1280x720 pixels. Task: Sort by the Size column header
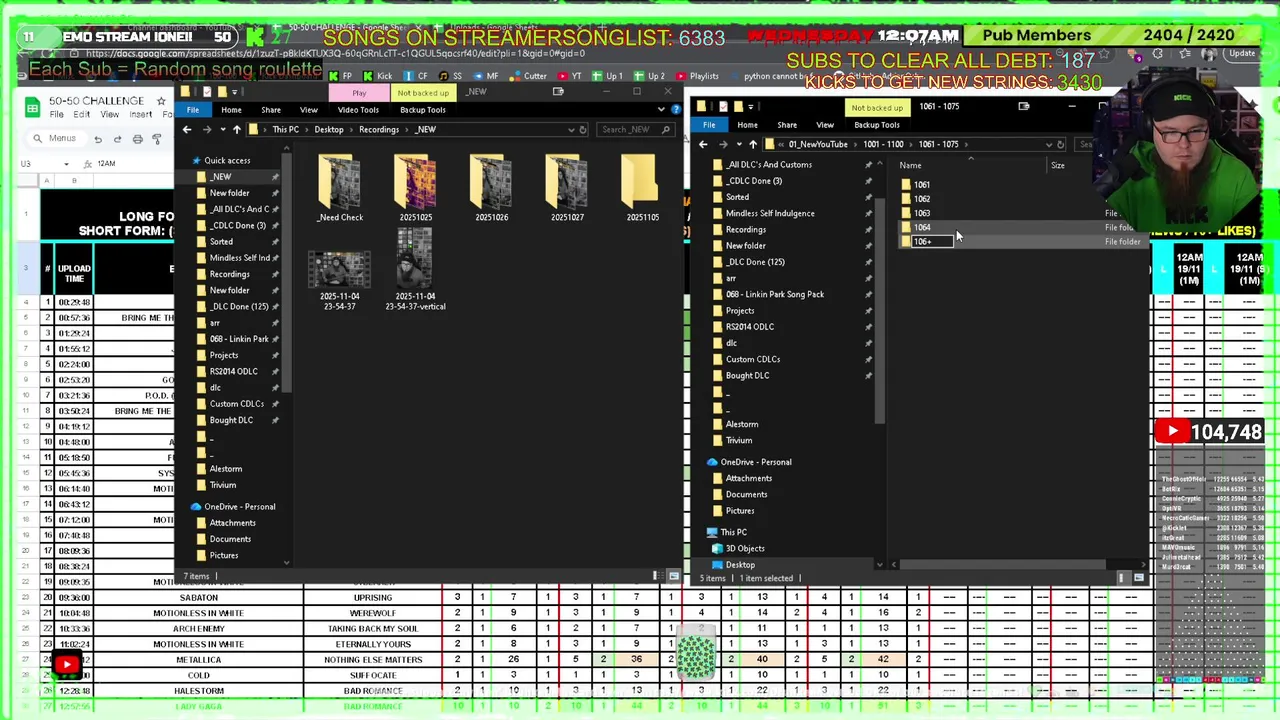[1057, 165]
